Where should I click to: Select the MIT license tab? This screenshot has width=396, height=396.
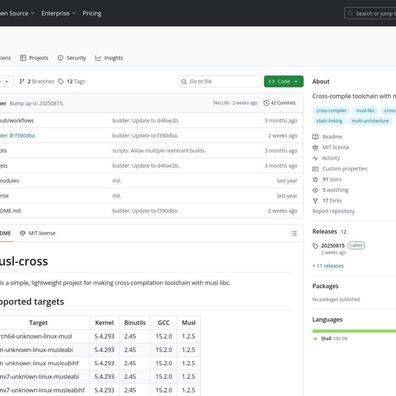click(x=38, y=233)
